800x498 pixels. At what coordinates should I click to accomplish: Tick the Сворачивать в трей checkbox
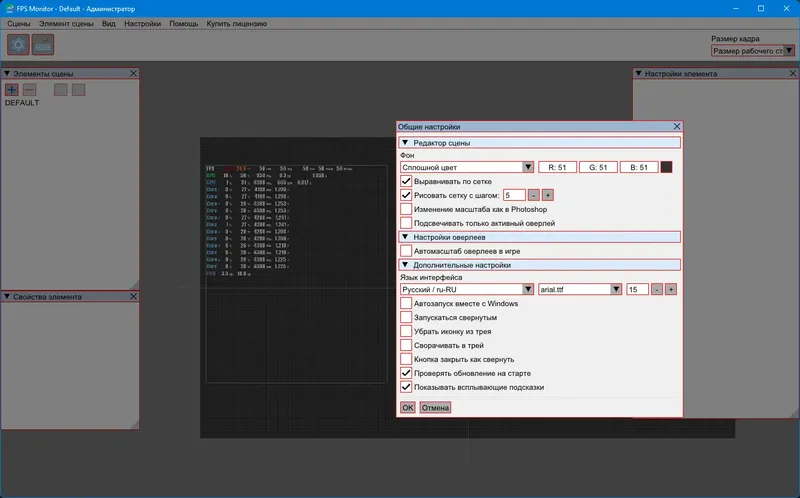(x=406, y=344)
